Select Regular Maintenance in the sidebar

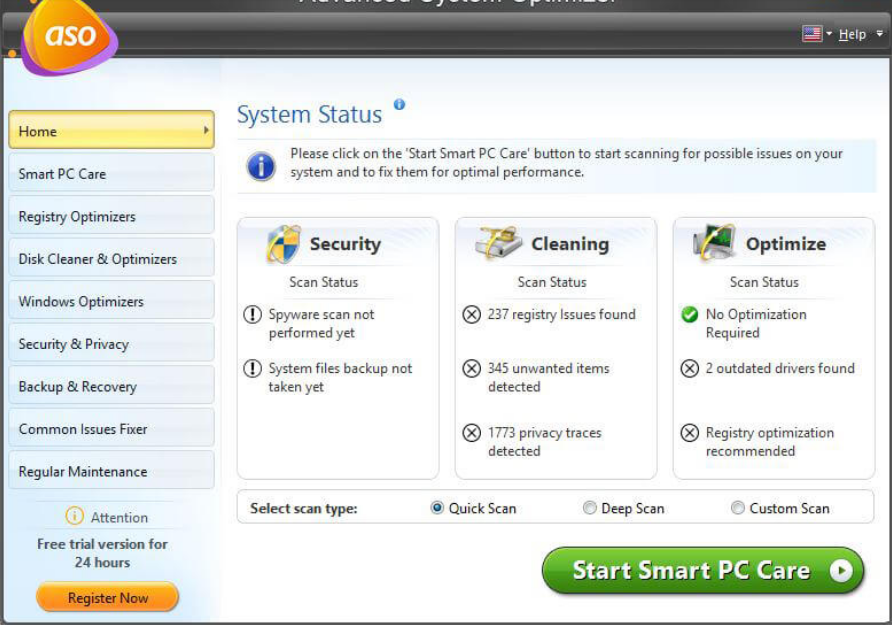(x=112, y=471)
